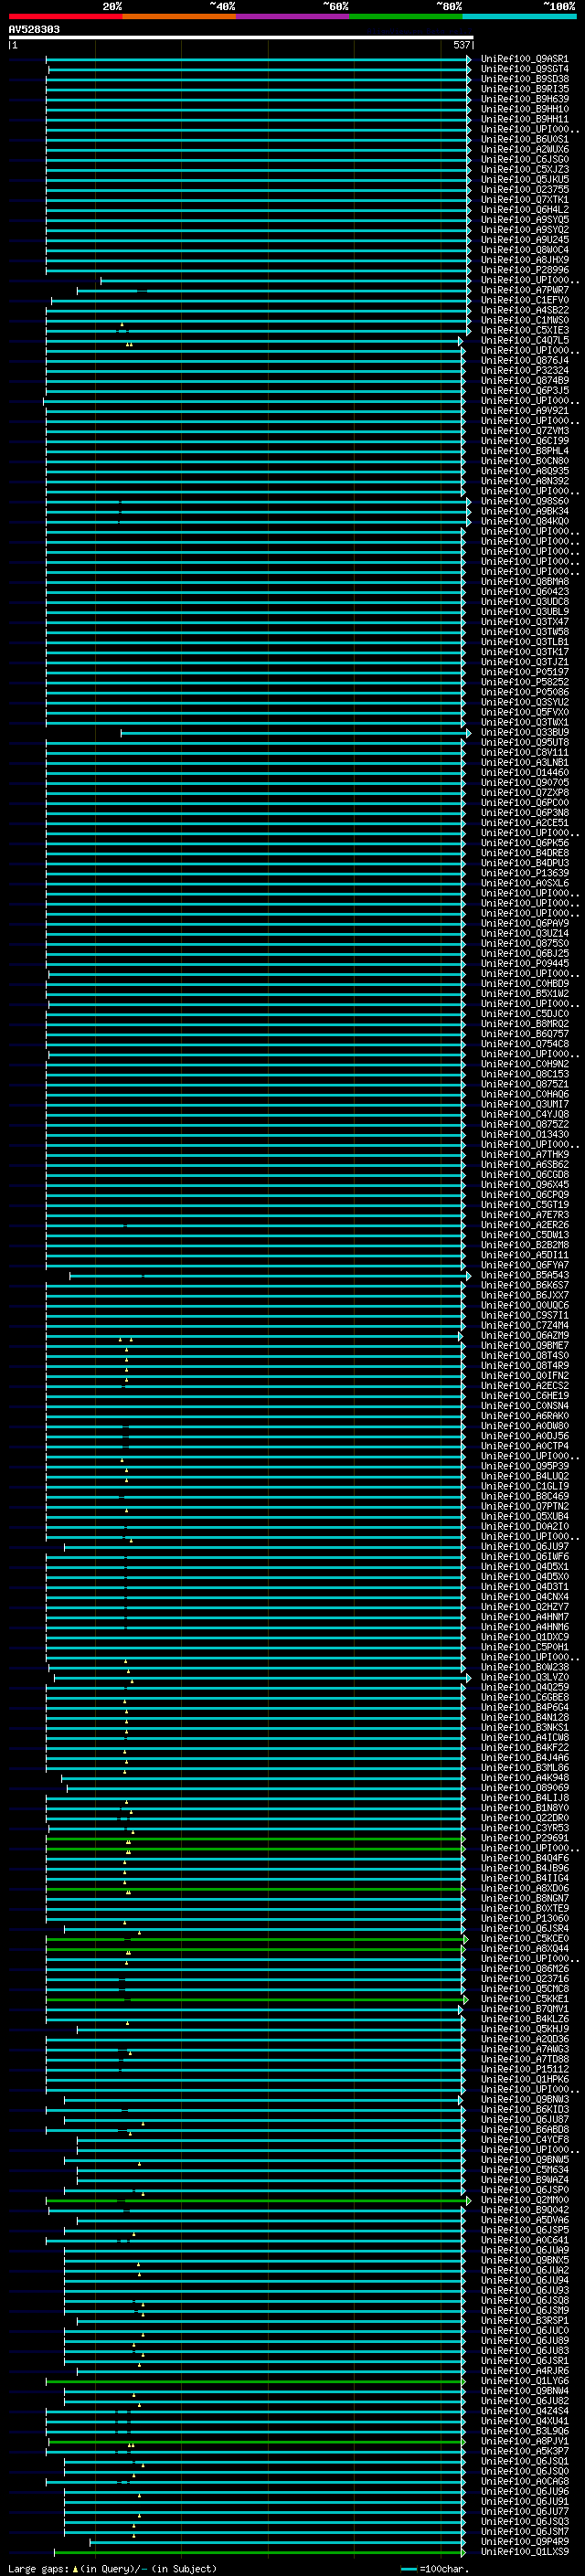The width and height of the screenshot is (585, 2576).
Task: Select the label UniRef100_A7PWR7
Action: pos(525,290)
